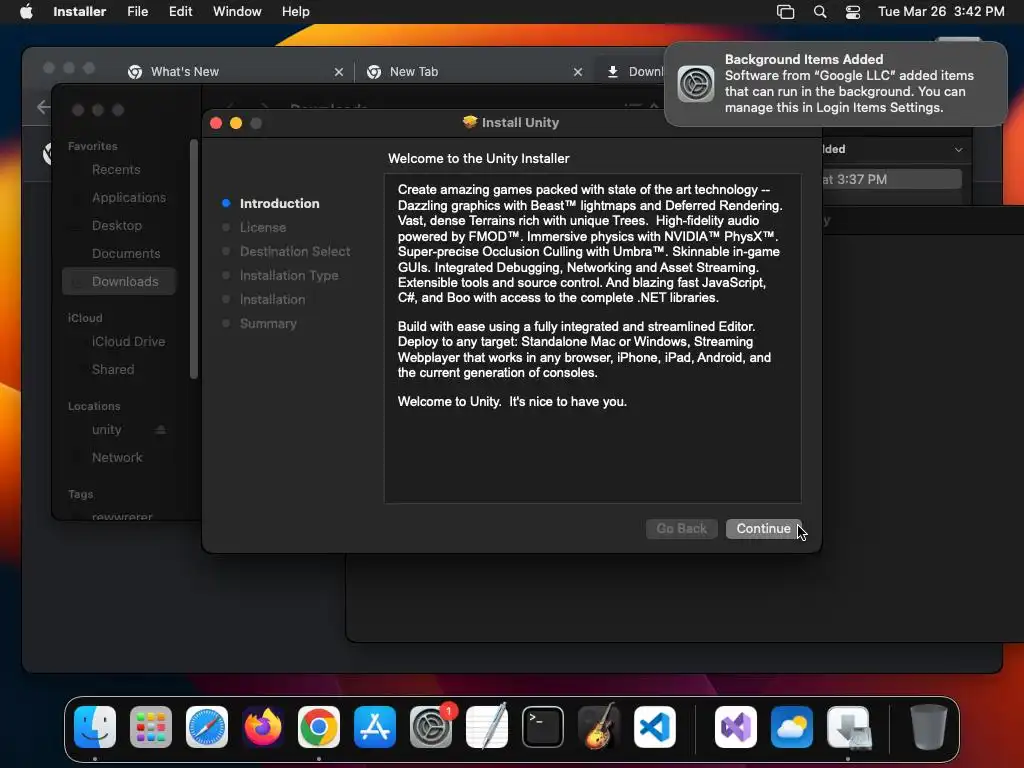Open the cloud weather app in Dock
Image resolution: width=1024 pixels, height=768 pixels.
click(792, 727)
